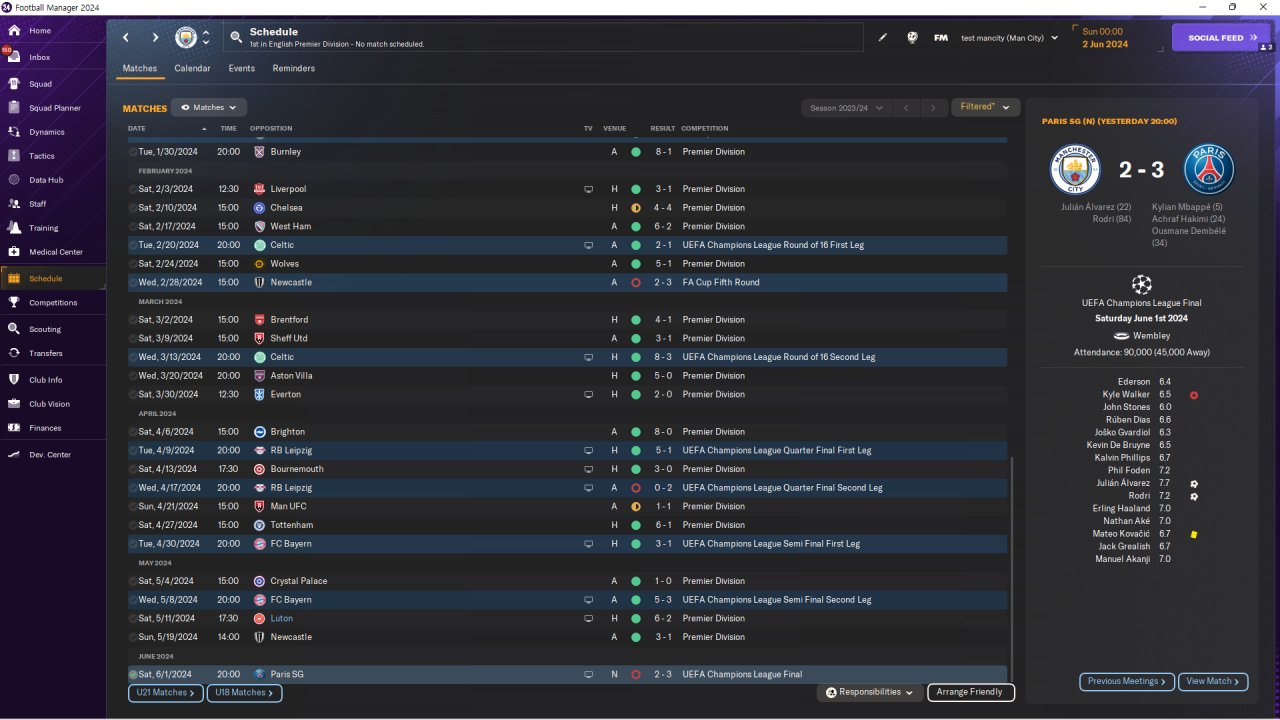
Task: Select the circle on Paris SG row
Action: [x=133, y=675]
